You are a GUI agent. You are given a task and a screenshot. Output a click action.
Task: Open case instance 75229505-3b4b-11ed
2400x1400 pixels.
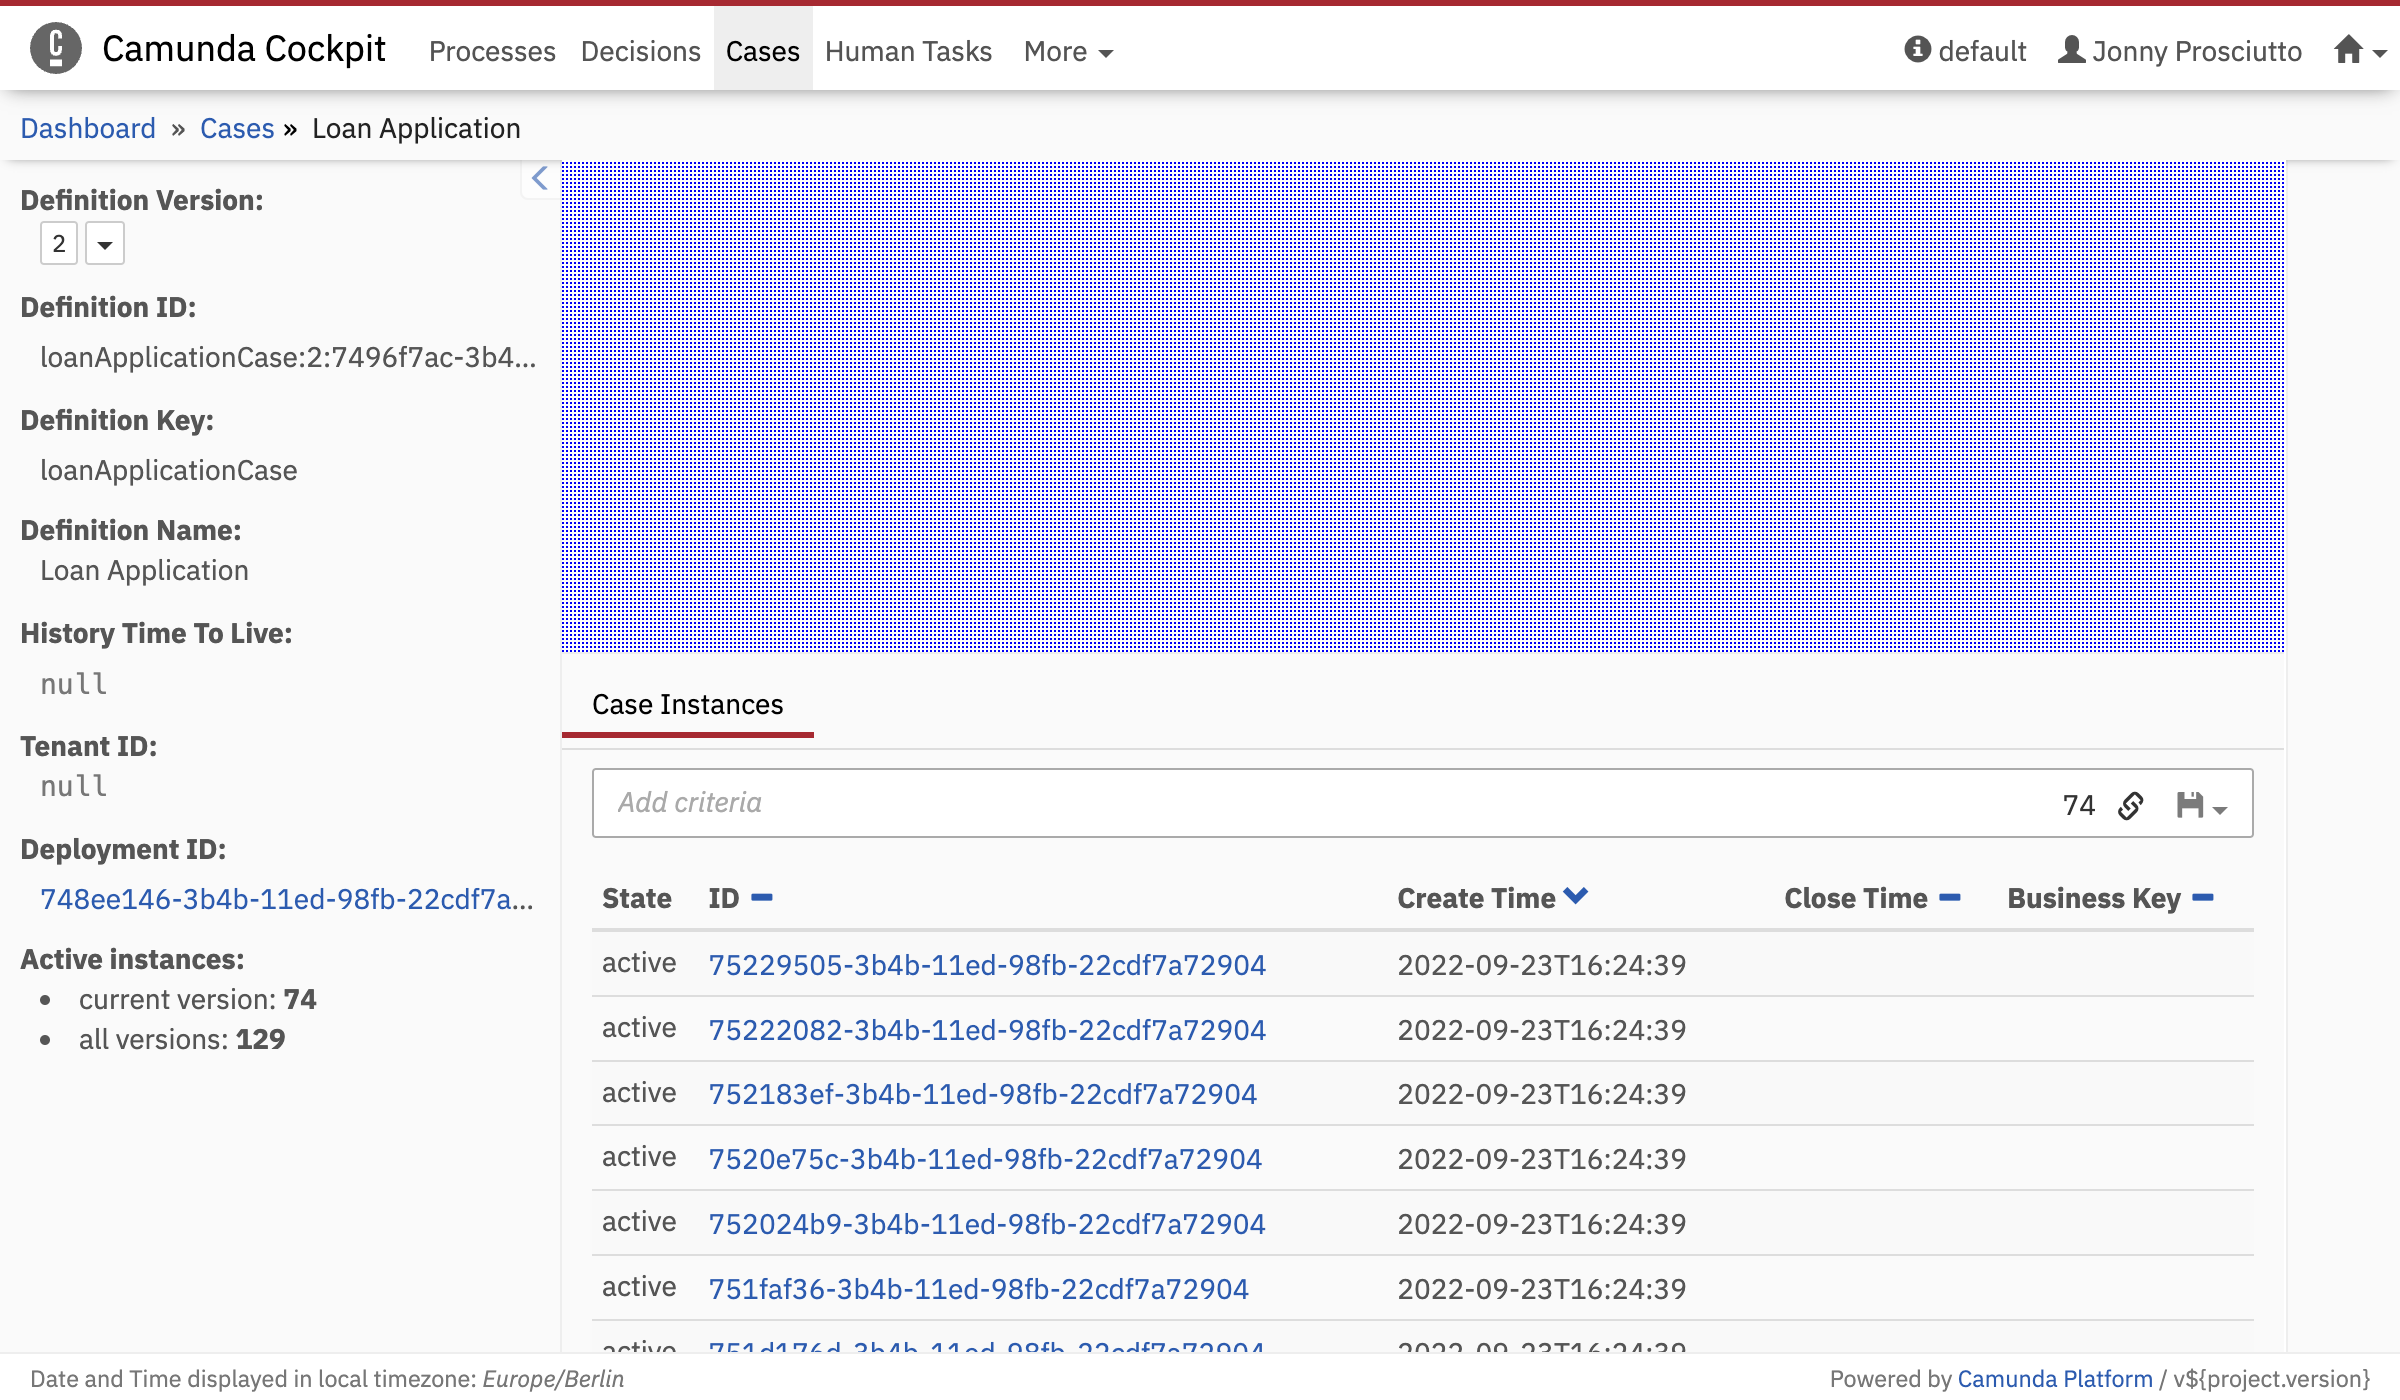pyautogui.click(x=987, y=965)
